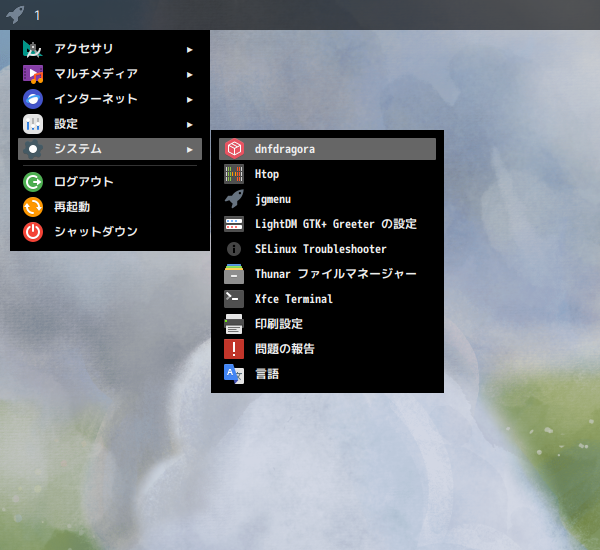Click the インターネット globe icon
Viewport: 600px width, 550px height.
[x=33, y=99]
